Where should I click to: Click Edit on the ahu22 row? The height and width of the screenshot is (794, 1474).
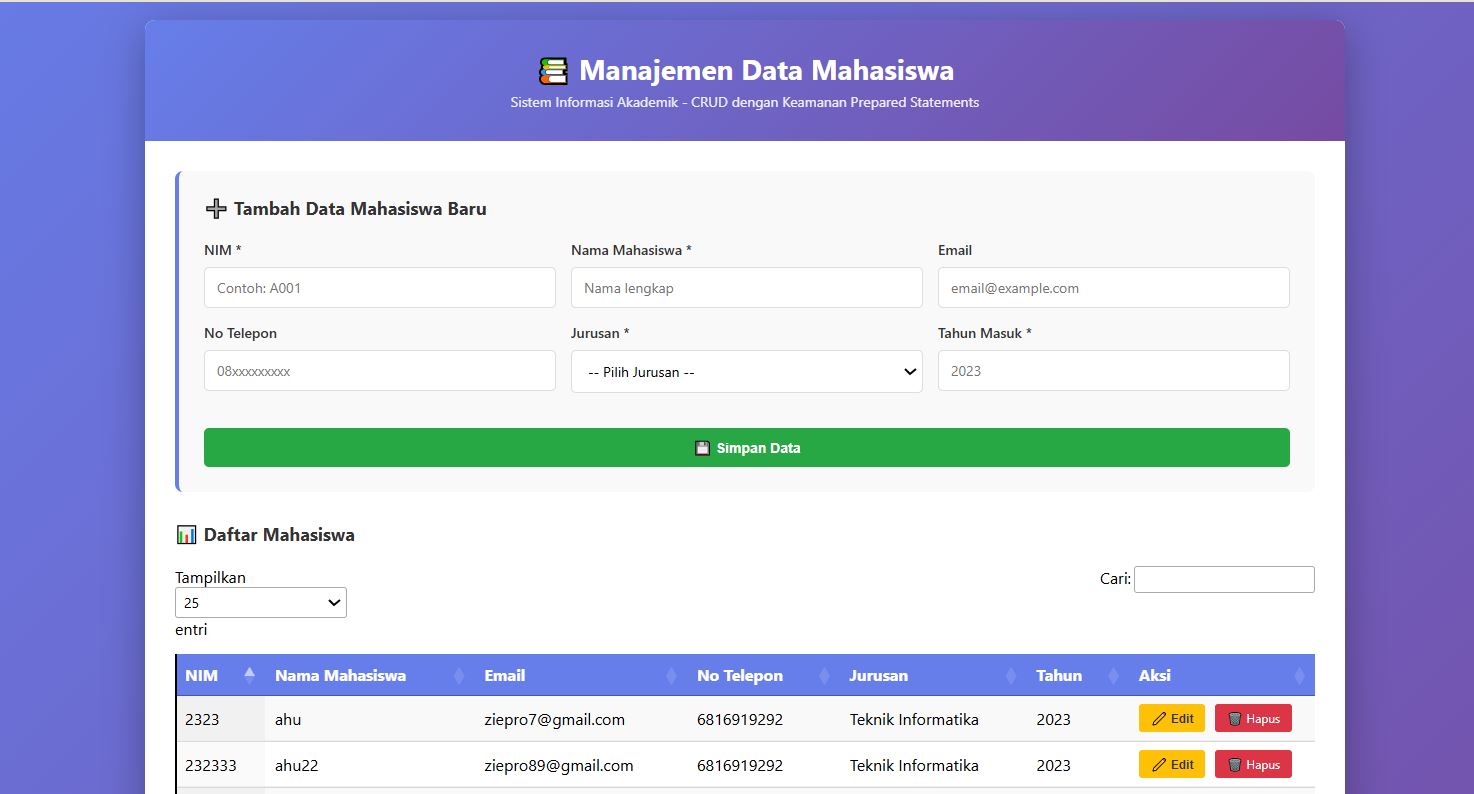[1171, 765]
